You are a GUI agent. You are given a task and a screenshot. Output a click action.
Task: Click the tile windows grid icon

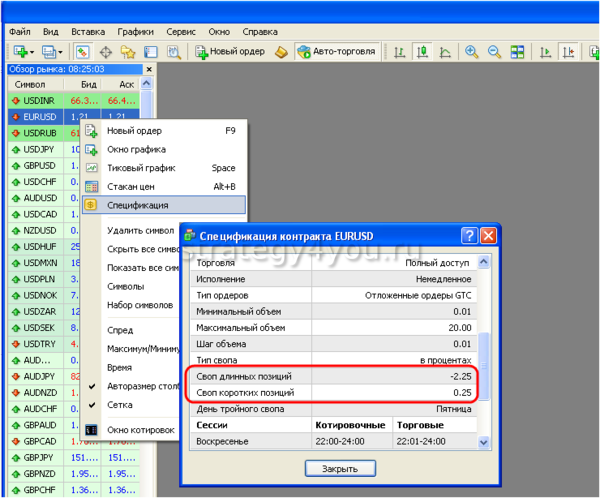(x=518, y=51)
